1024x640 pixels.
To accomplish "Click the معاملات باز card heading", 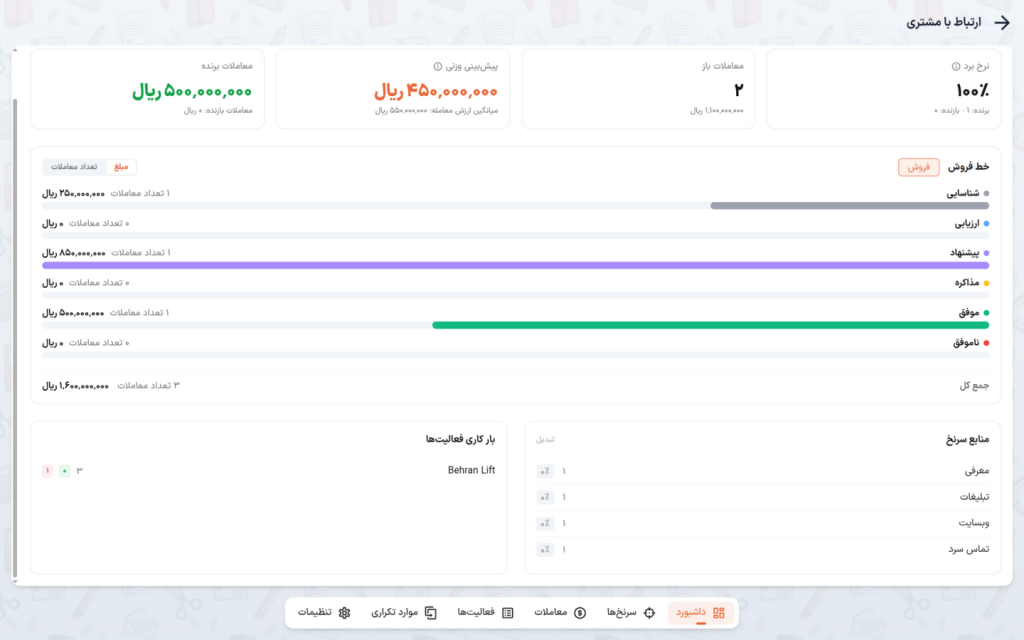I will (723, 66).
